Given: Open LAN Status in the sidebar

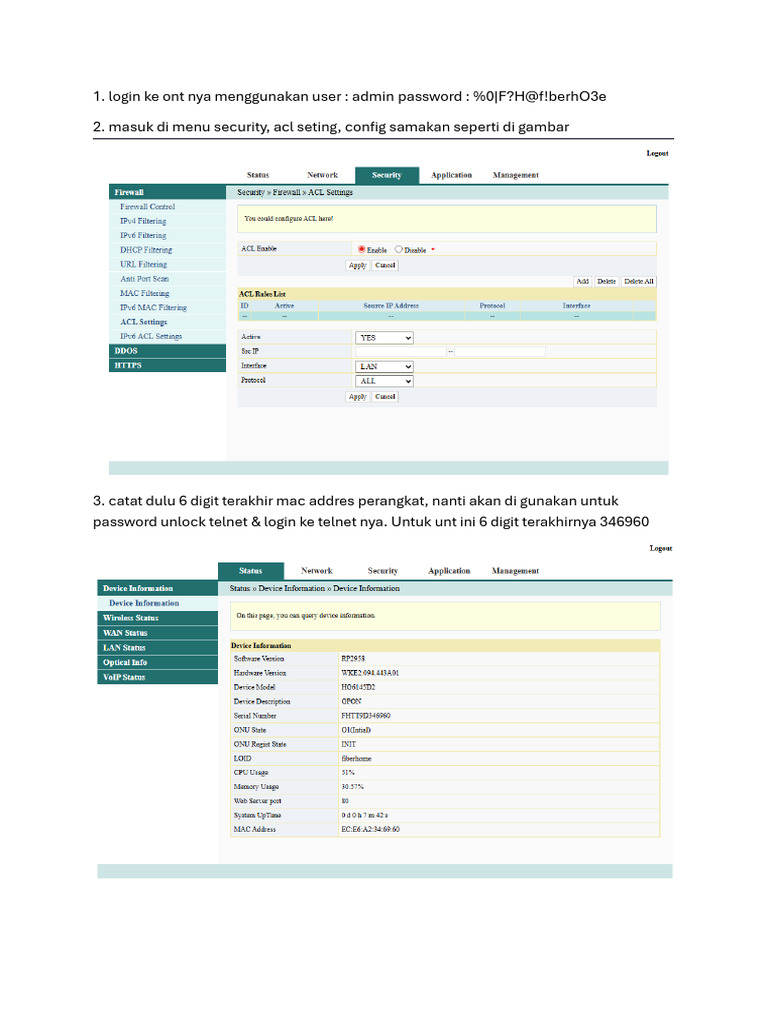Looking at the screenshot, I should coord(157,648).
